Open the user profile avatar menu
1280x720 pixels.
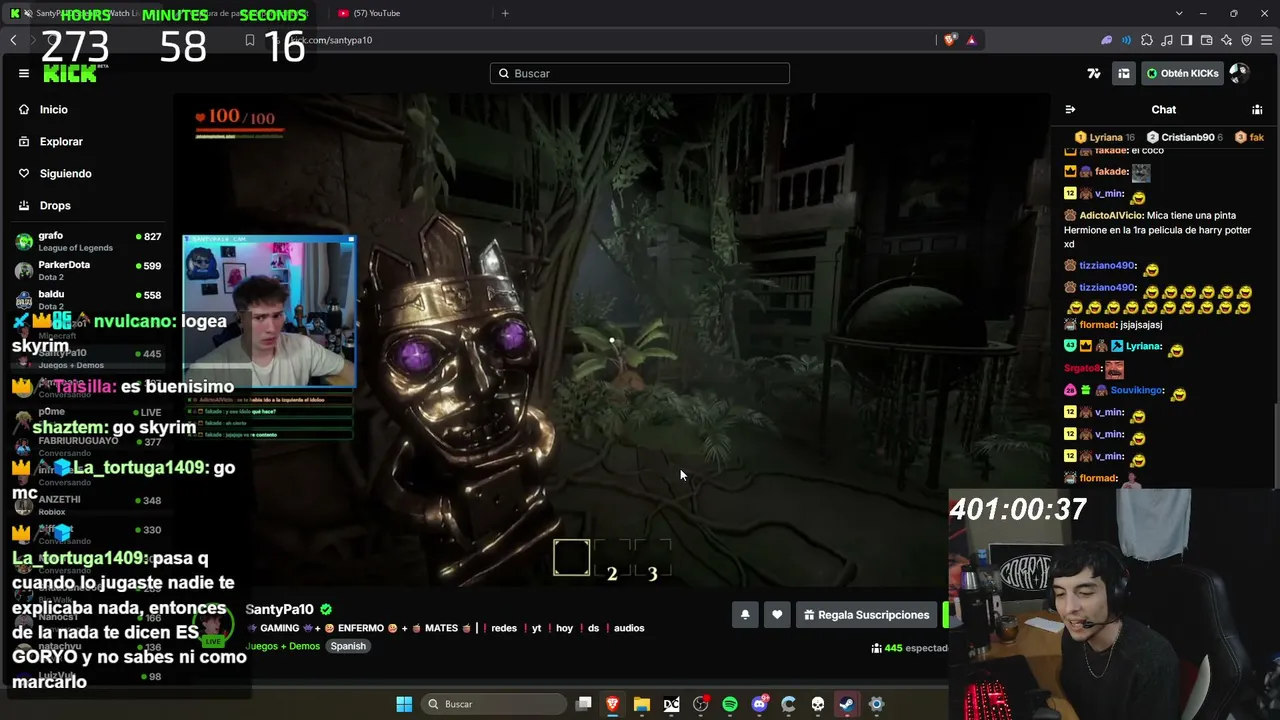click(x=1239, y=73)
